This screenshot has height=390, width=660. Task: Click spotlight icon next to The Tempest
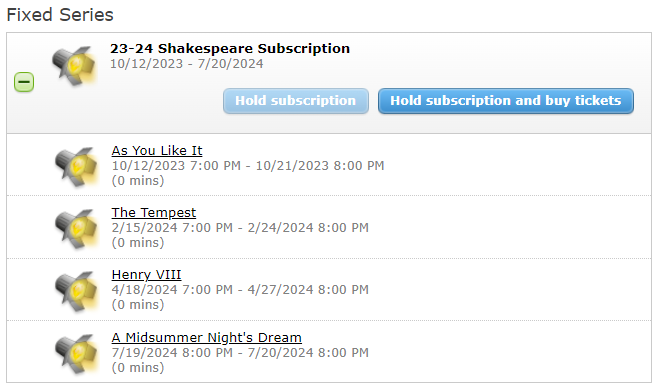(x=77, y=228)
